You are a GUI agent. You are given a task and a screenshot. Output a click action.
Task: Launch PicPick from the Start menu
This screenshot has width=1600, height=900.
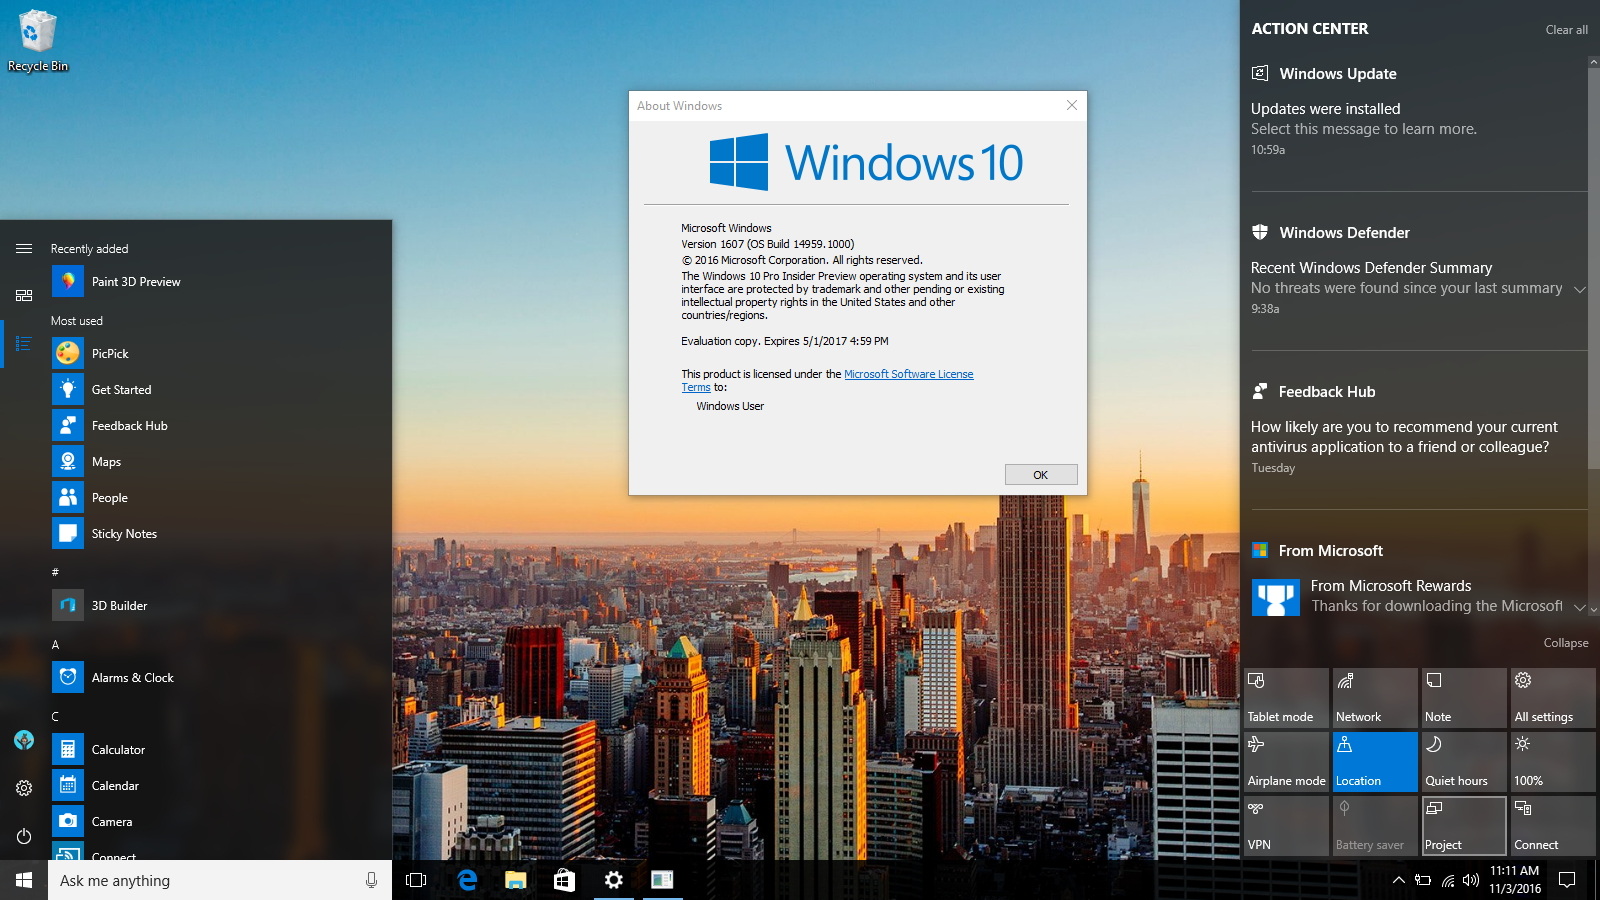click(112, 353)
